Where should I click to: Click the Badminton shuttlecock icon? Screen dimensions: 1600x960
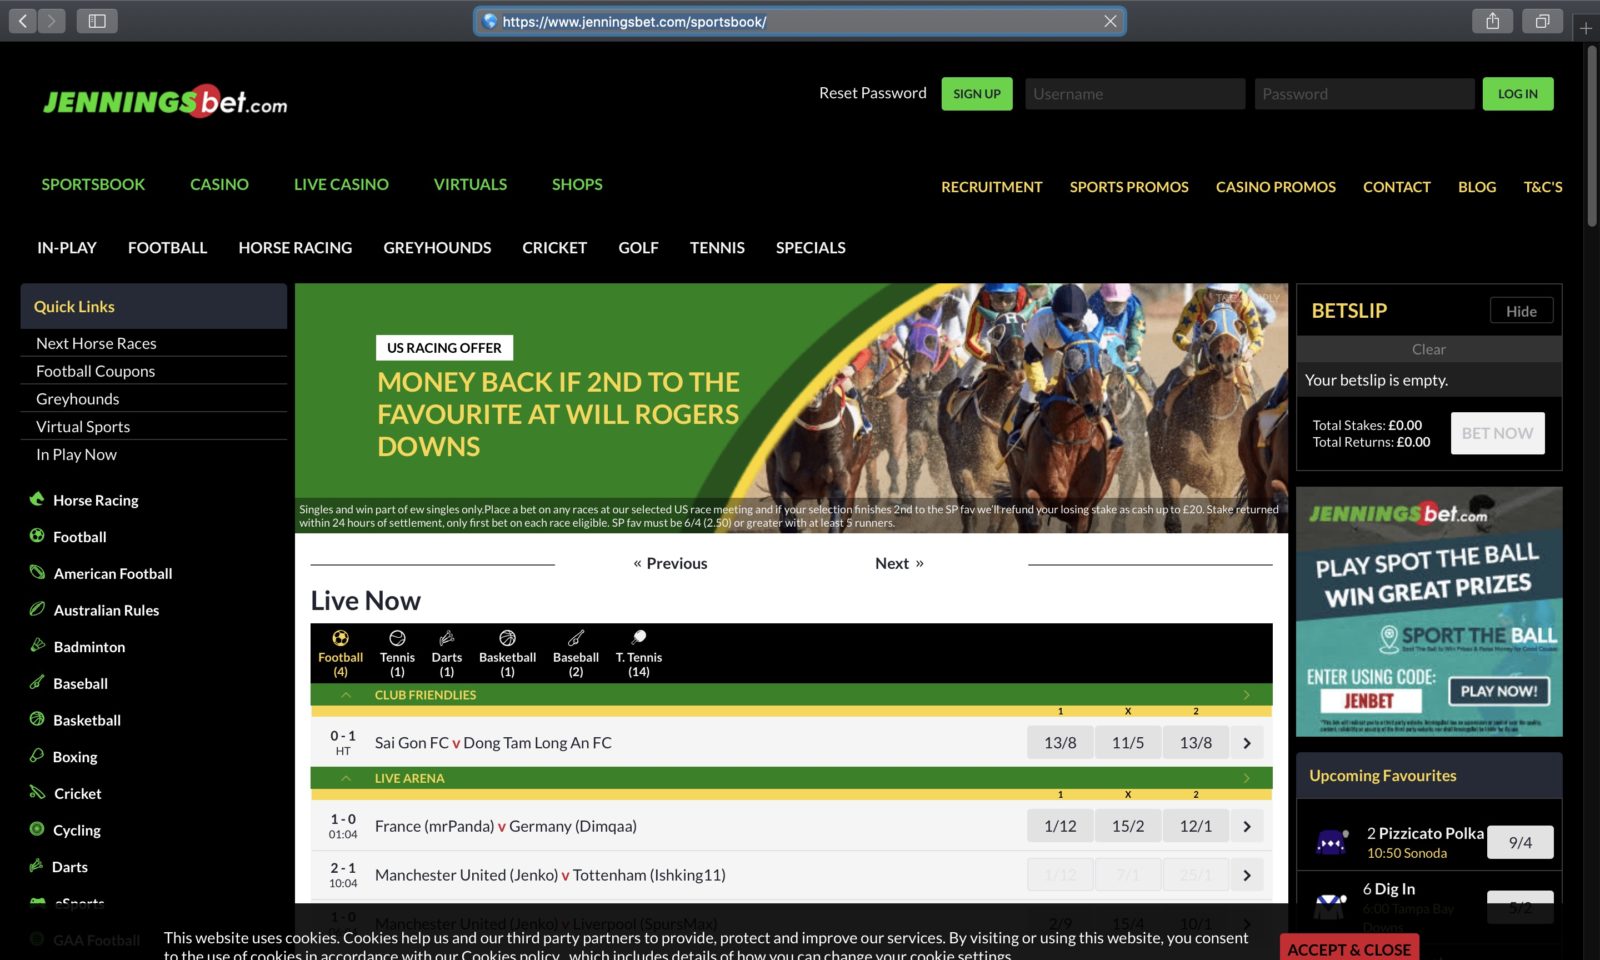click(x=37, y=647)
